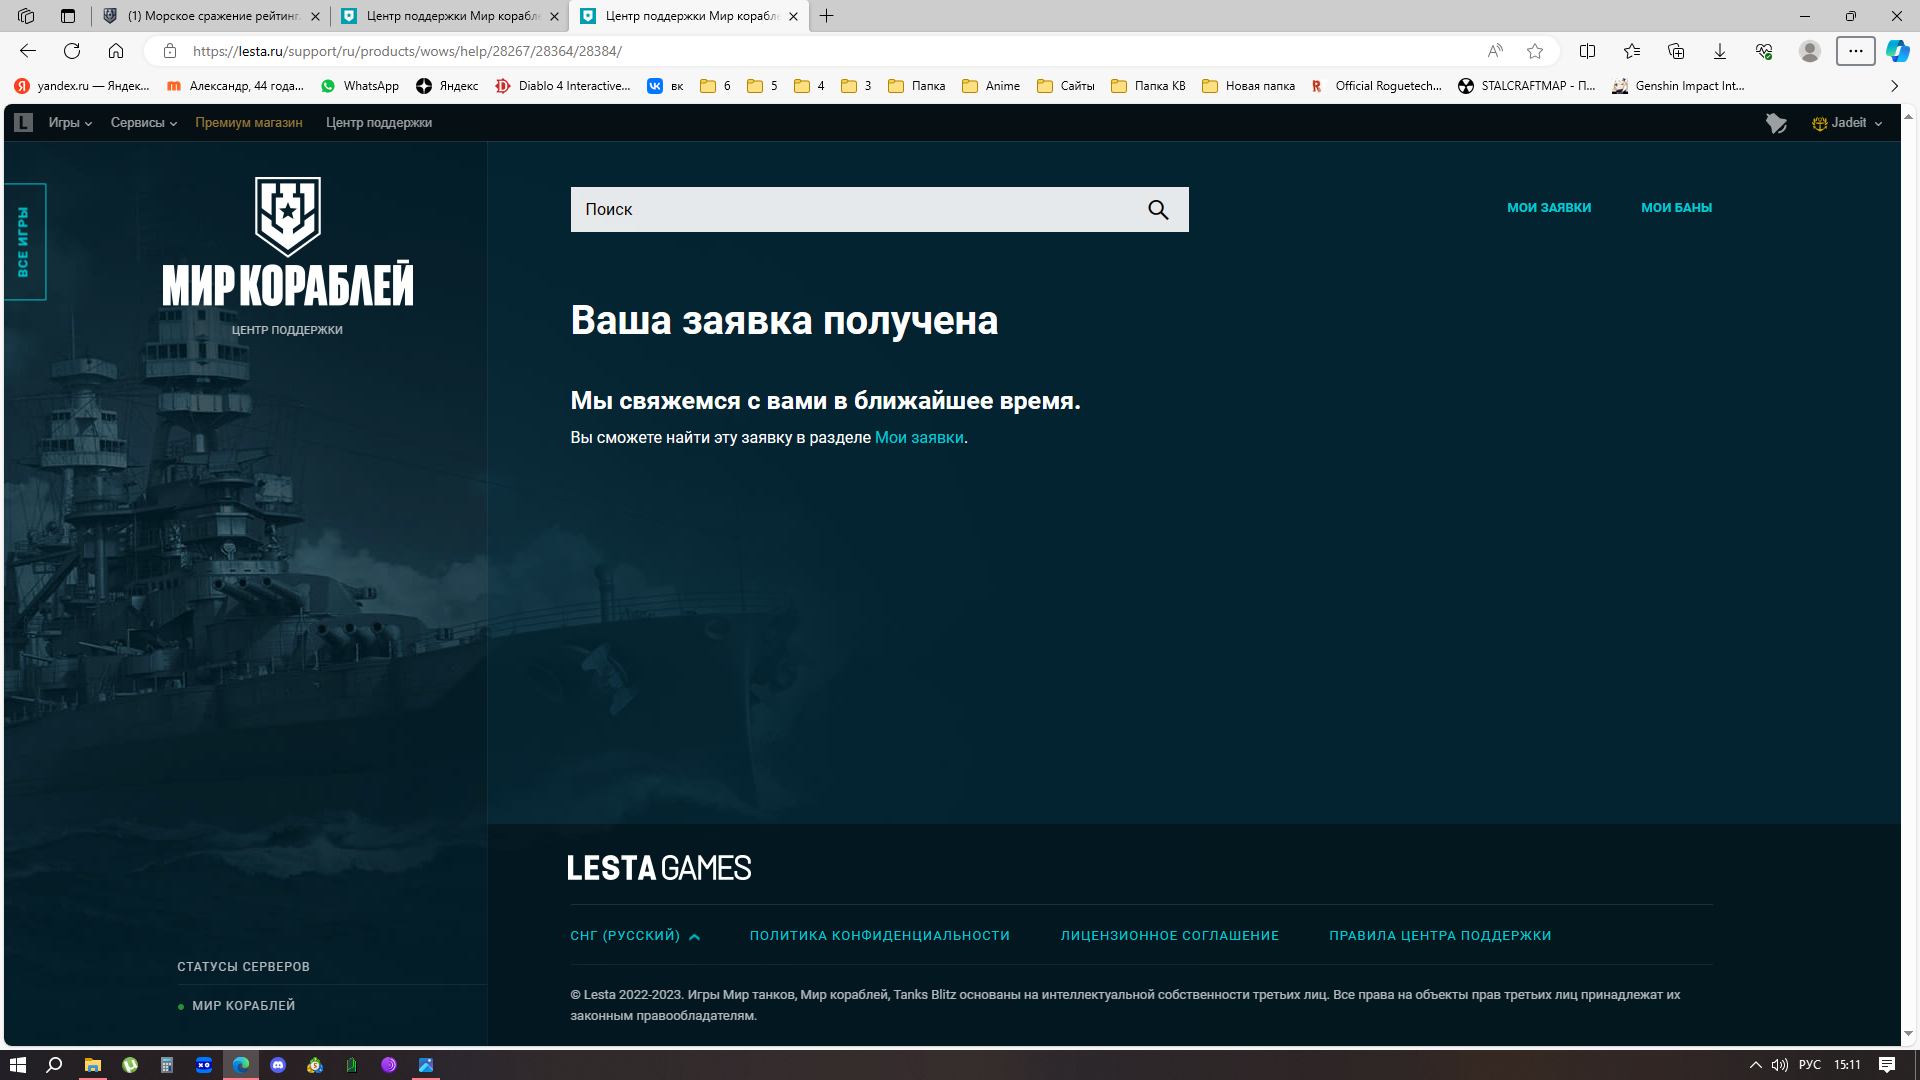Open the Anime bookmarks folder
This screenshot has height=1080, width=1920.
pos(991,86)
